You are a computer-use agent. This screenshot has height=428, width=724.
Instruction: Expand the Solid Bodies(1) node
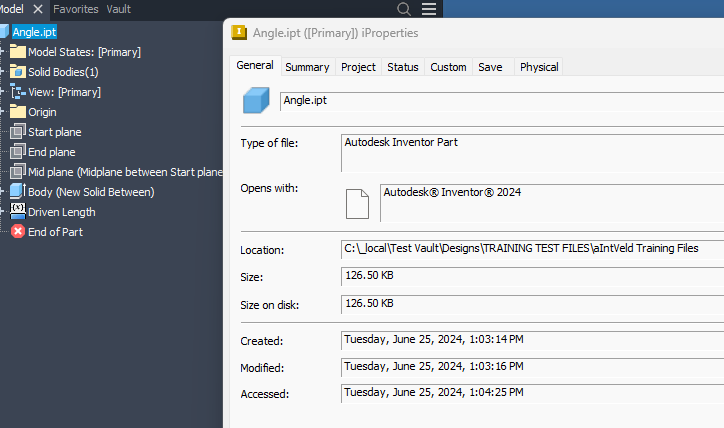point(2,72)
